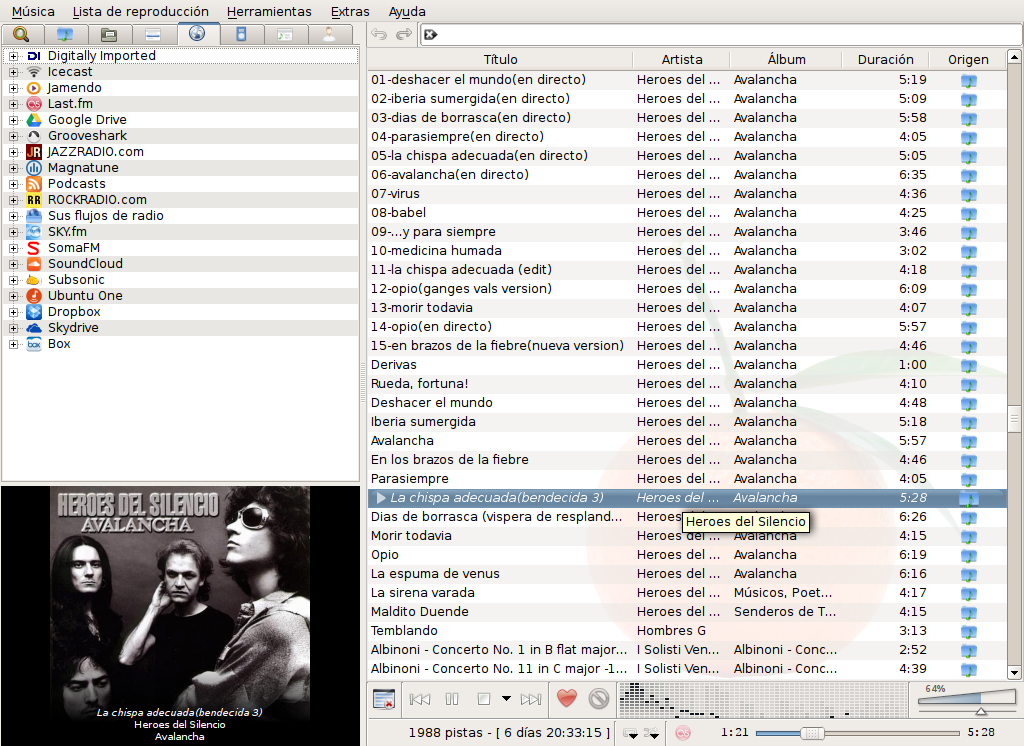Image resolution: width=1024 pixels, height=746 pixels.
Task: Click the Ubuntu One icon
Action: (x=34, y=296)
